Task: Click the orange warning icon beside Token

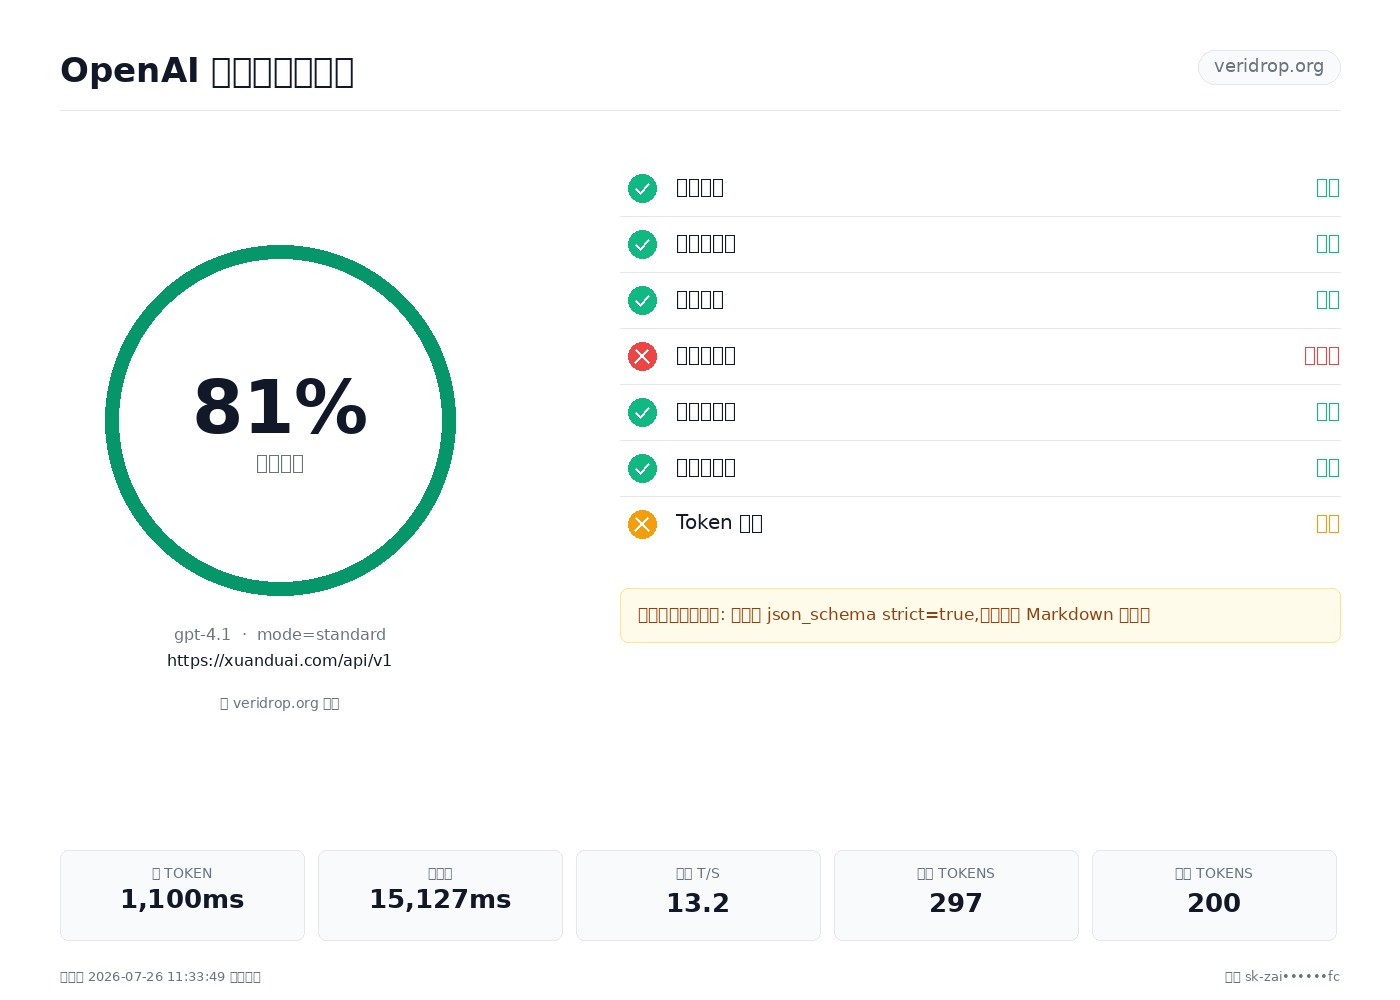Action: click(x=642, y=524)
